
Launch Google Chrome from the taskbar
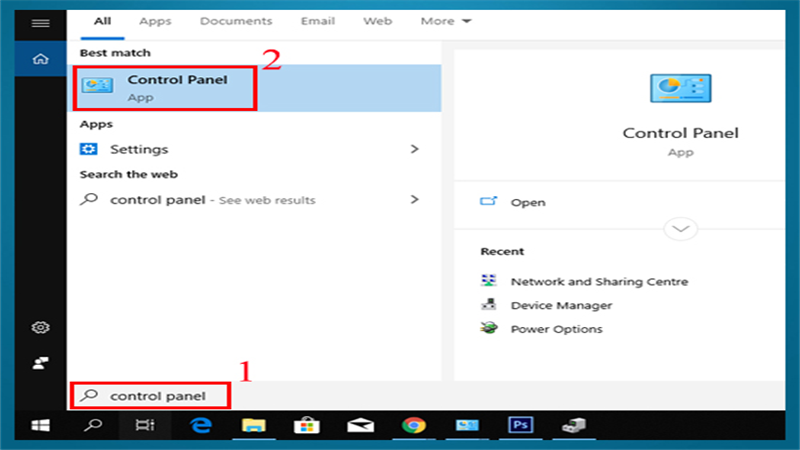pos(414,425)
